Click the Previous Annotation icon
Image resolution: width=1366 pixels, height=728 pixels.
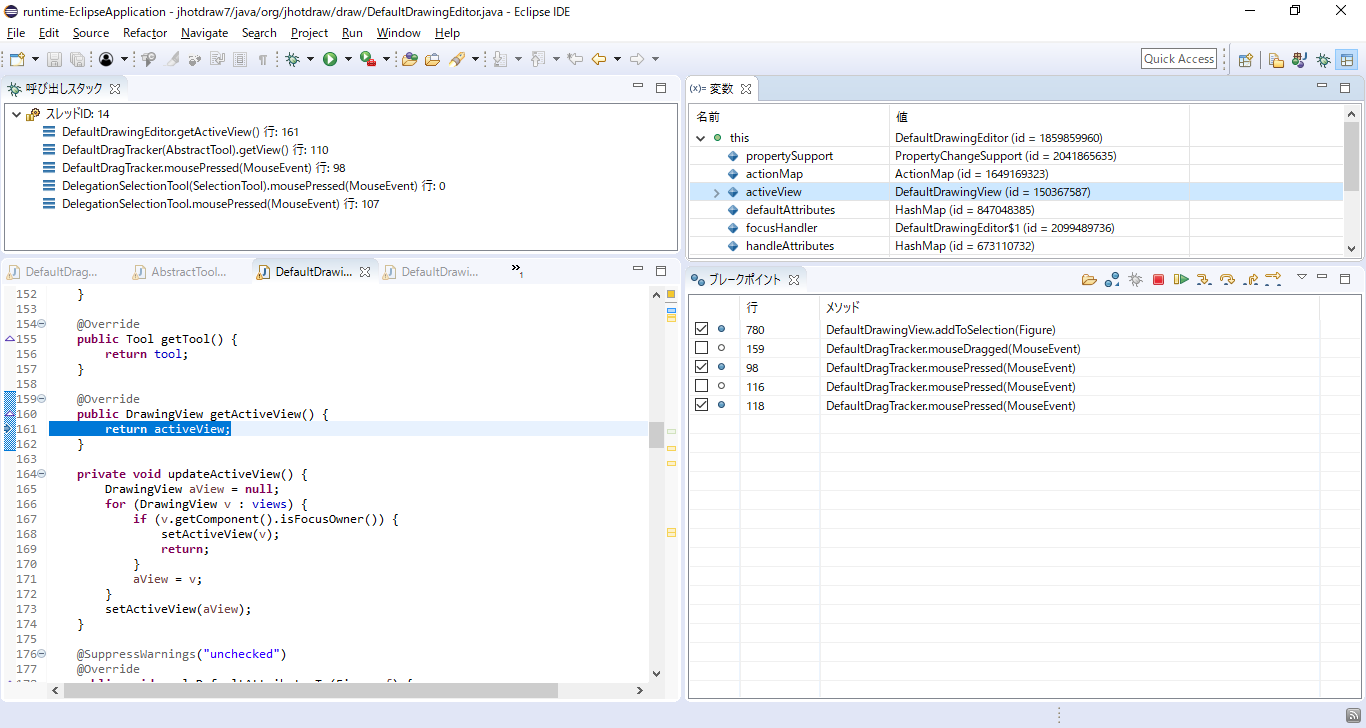coord(538,59)
